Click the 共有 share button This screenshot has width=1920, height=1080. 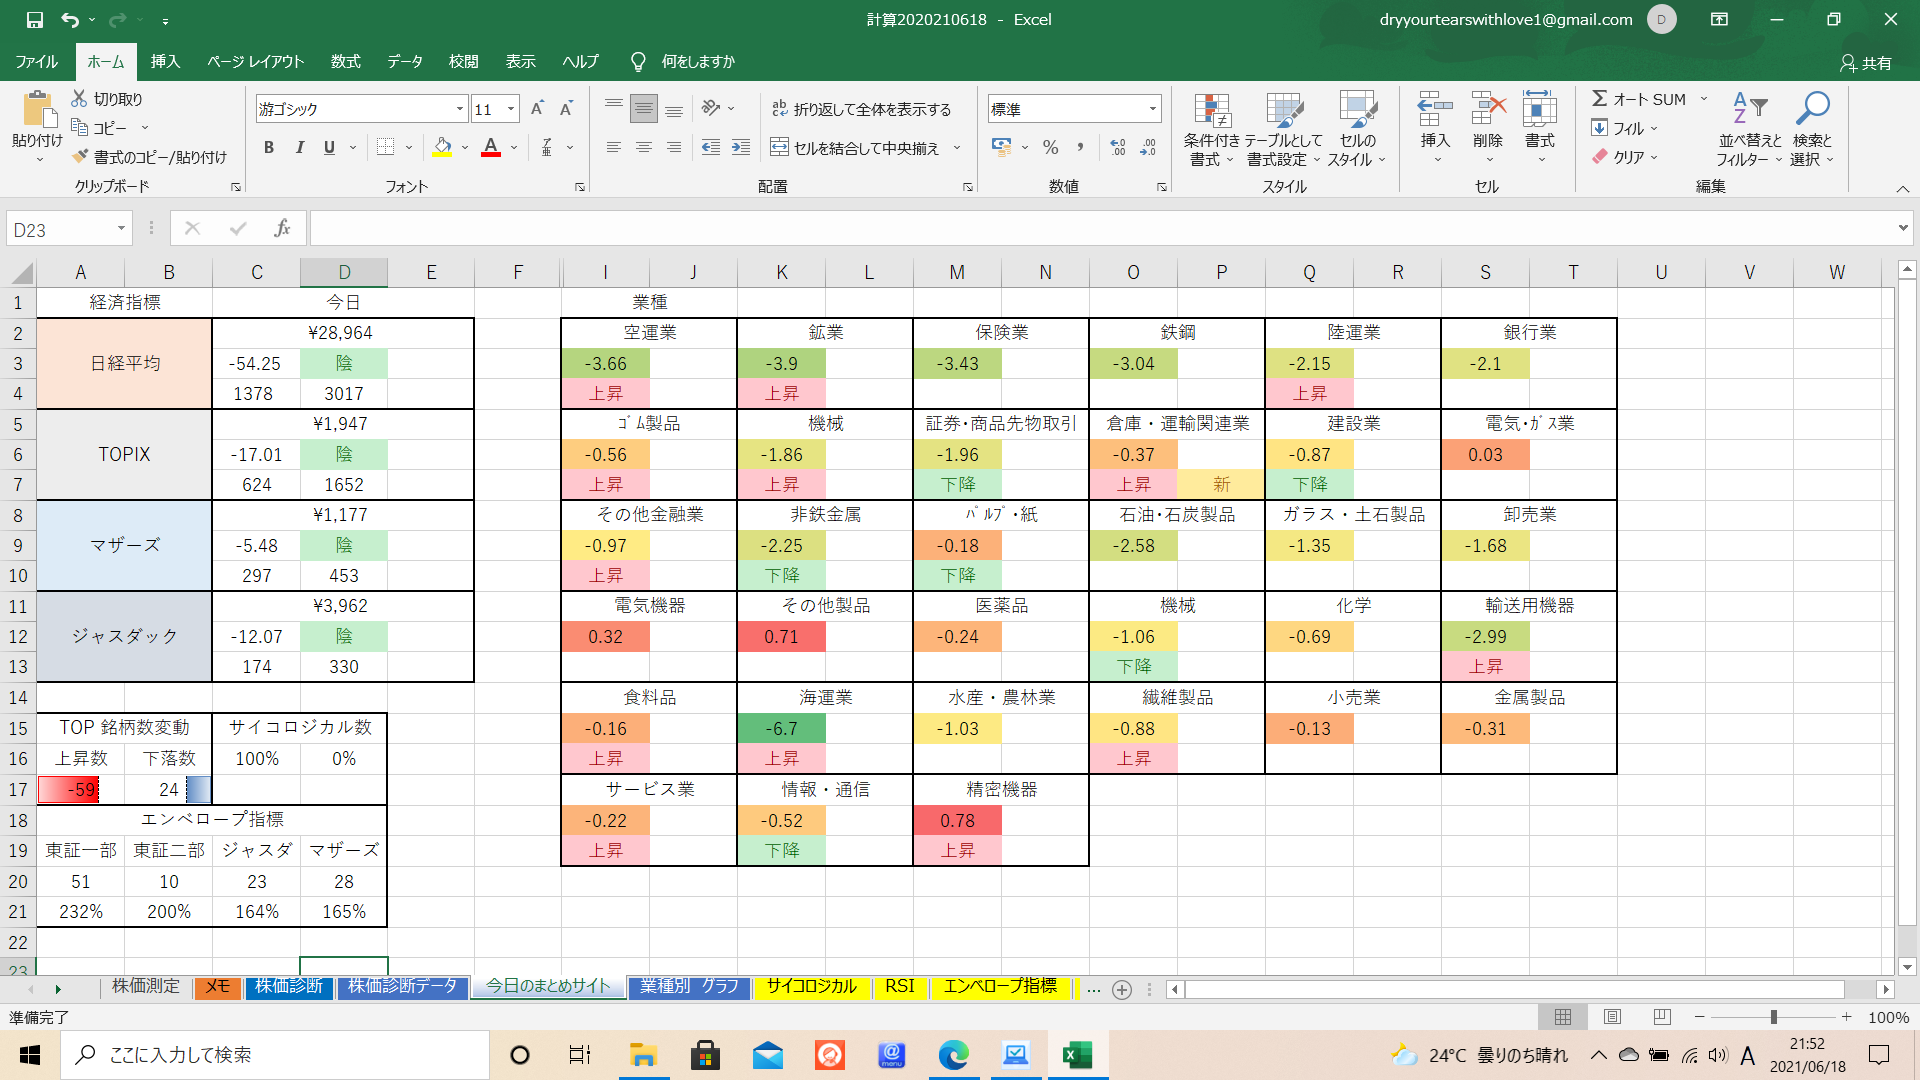tap(1866, 63)
